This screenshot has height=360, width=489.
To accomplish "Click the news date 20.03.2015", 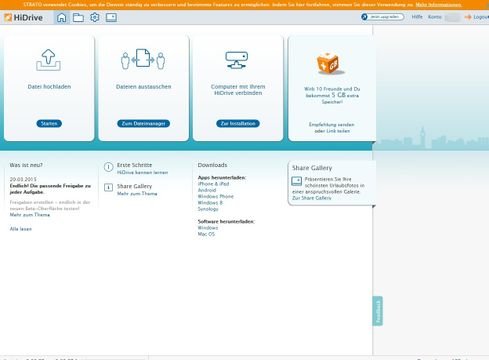I will click(23, 179).
